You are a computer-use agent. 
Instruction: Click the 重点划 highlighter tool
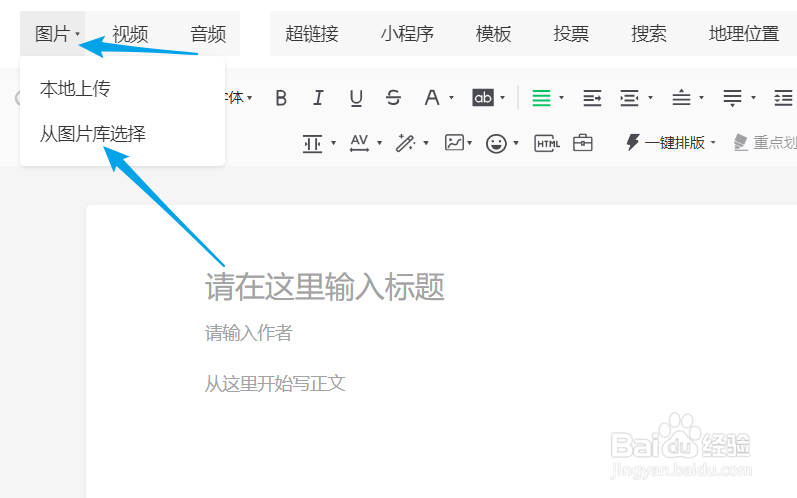[765, 143]
